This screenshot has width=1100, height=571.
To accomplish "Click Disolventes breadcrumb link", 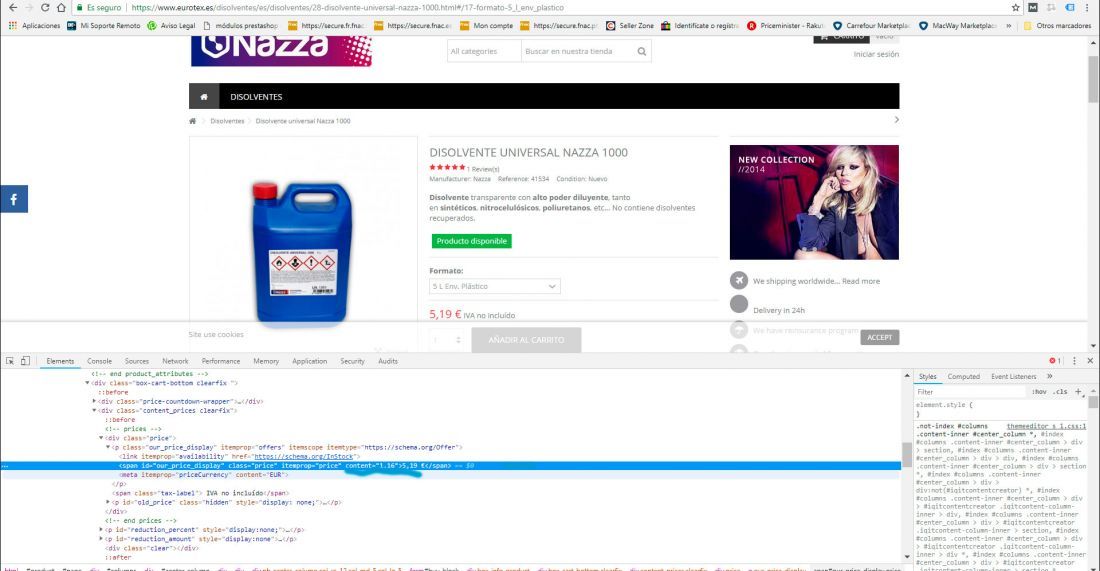I will pyautogui.click(x=227, y=121).
